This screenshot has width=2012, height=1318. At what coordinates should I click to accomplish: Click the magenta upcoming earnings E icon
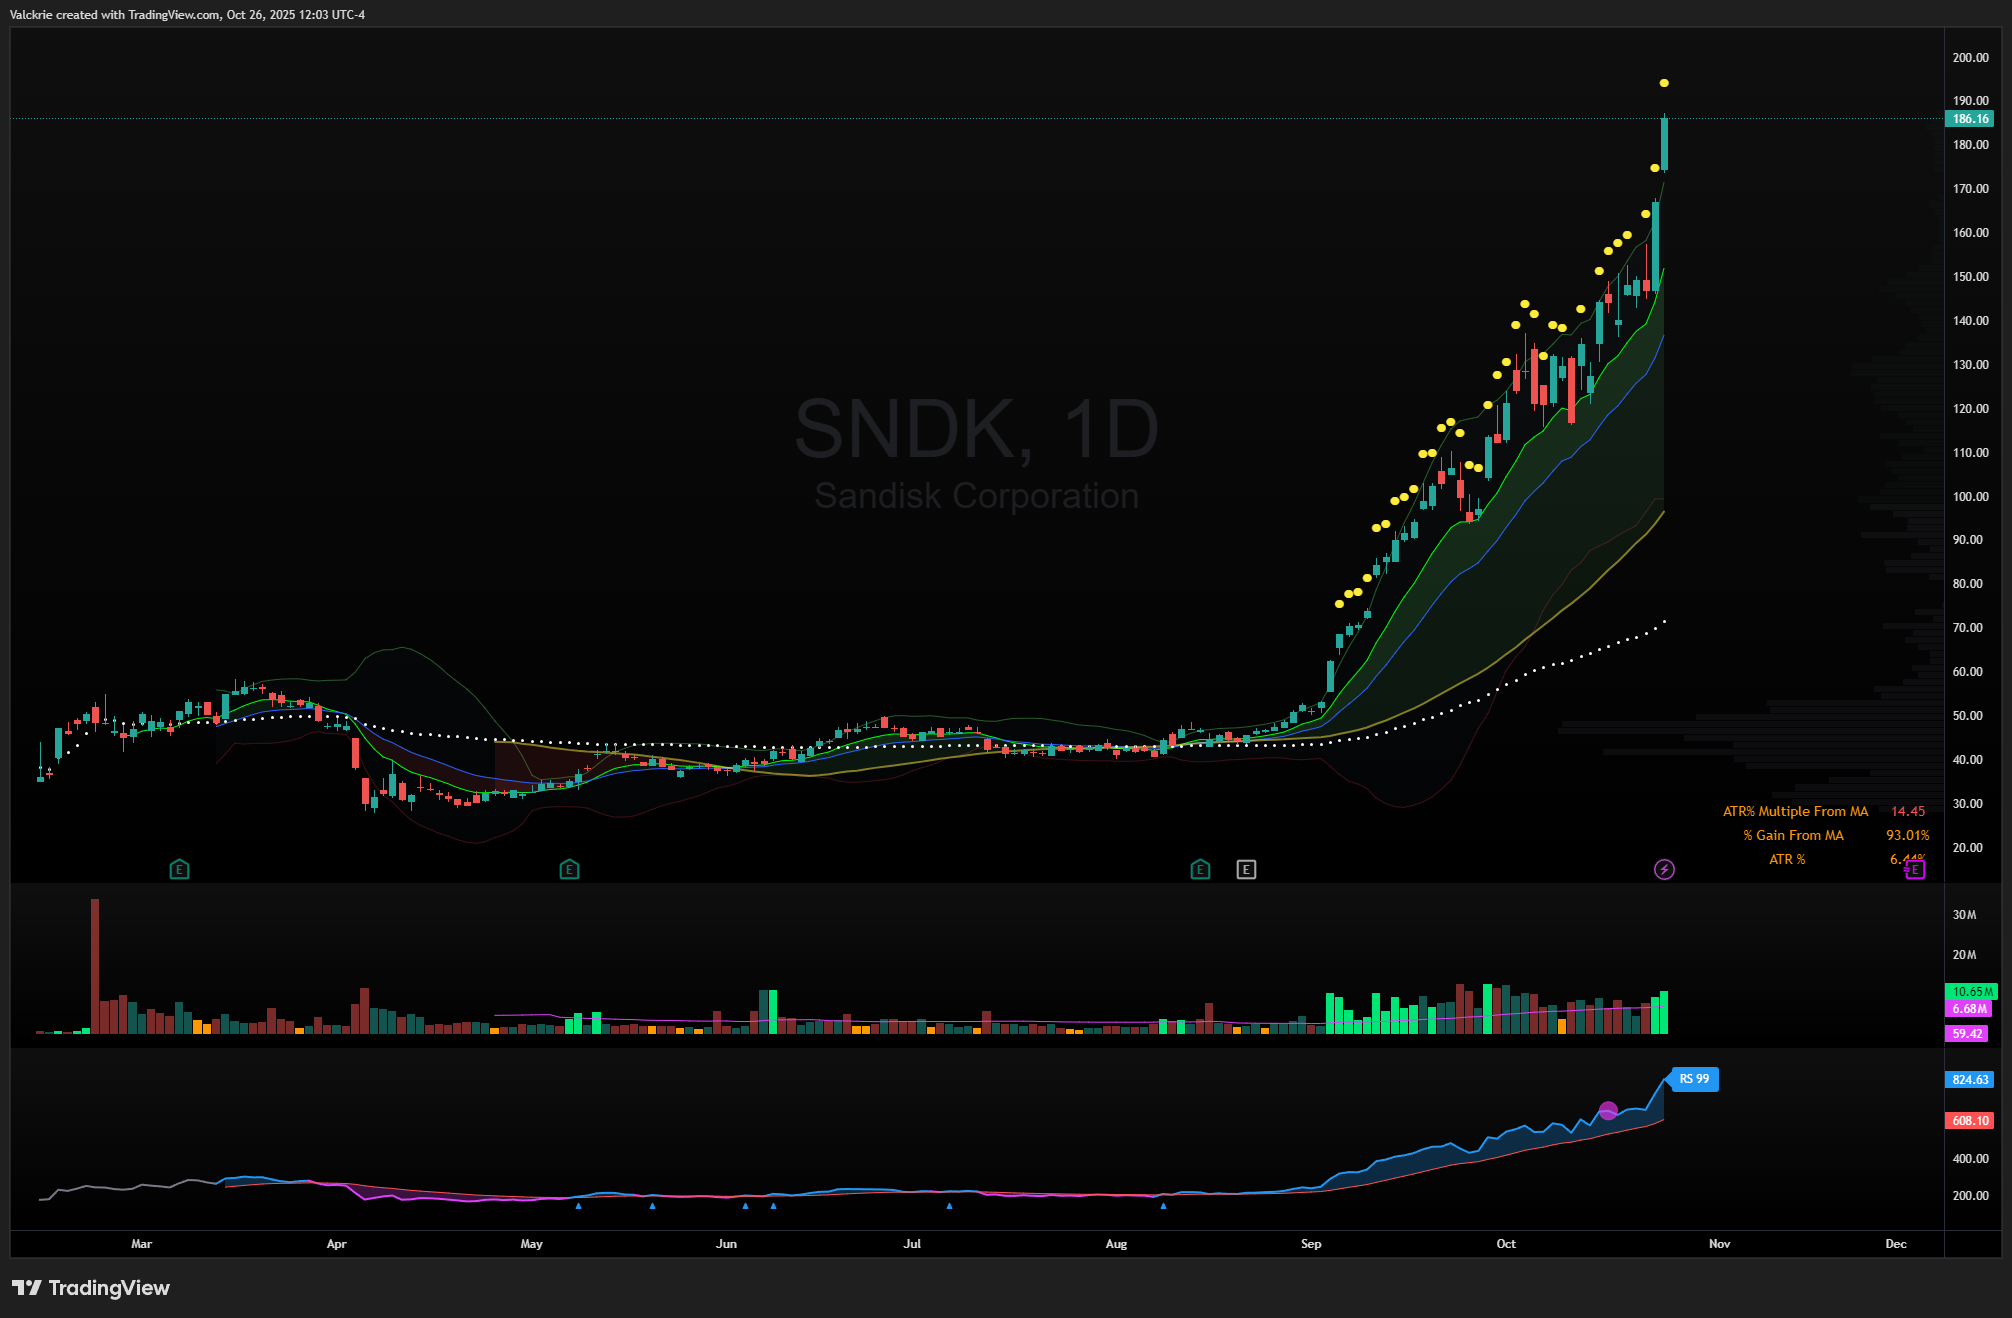[1915, 869]
